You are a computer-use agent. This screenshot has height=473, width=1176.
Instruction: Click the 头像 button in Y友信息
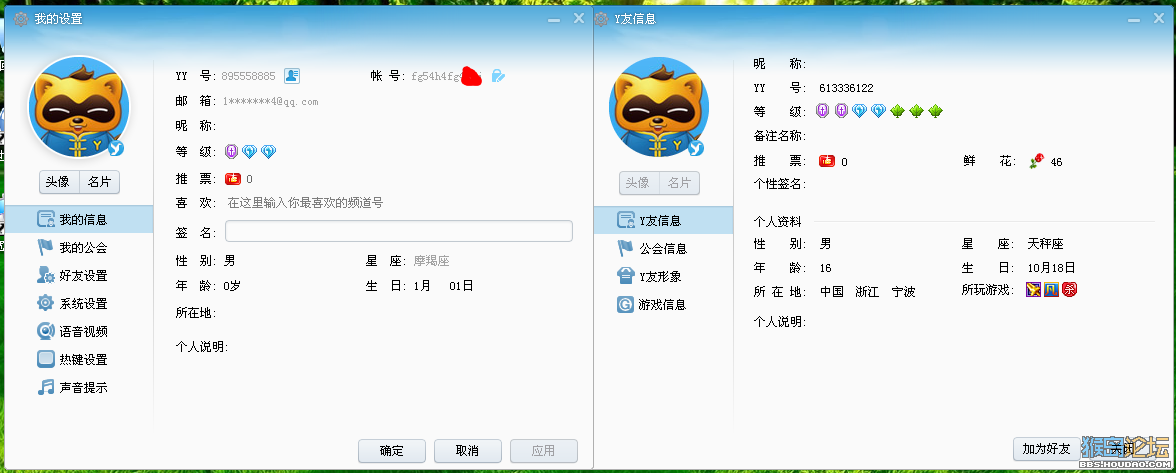pyautogui.click(x=639, y=183)
